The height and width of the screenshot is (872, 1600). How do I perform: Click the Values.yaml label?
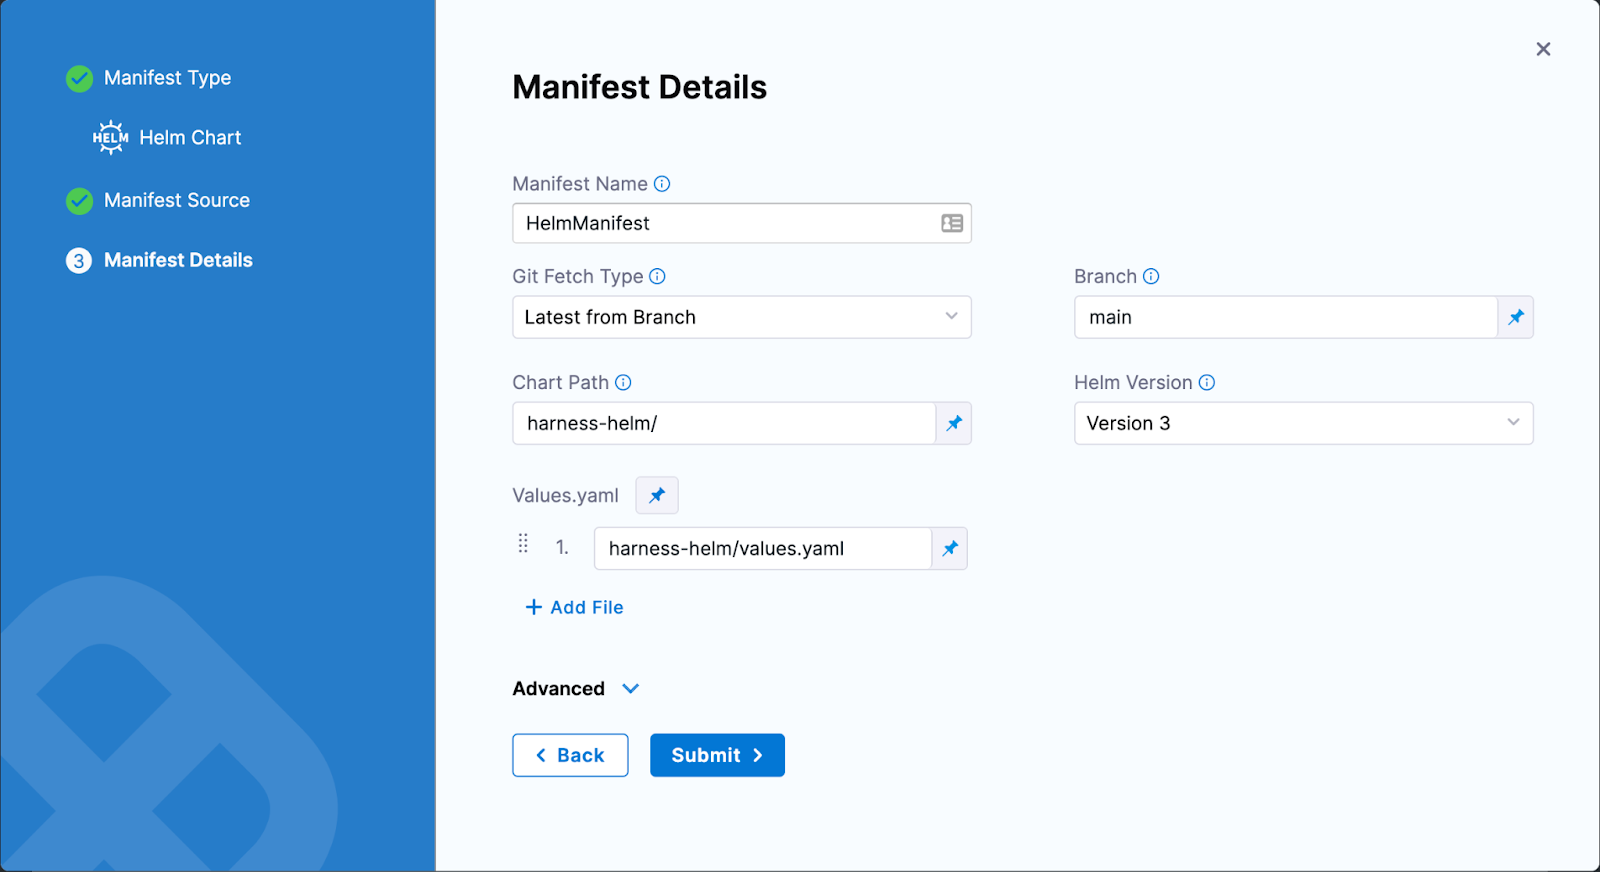point(565,495)
